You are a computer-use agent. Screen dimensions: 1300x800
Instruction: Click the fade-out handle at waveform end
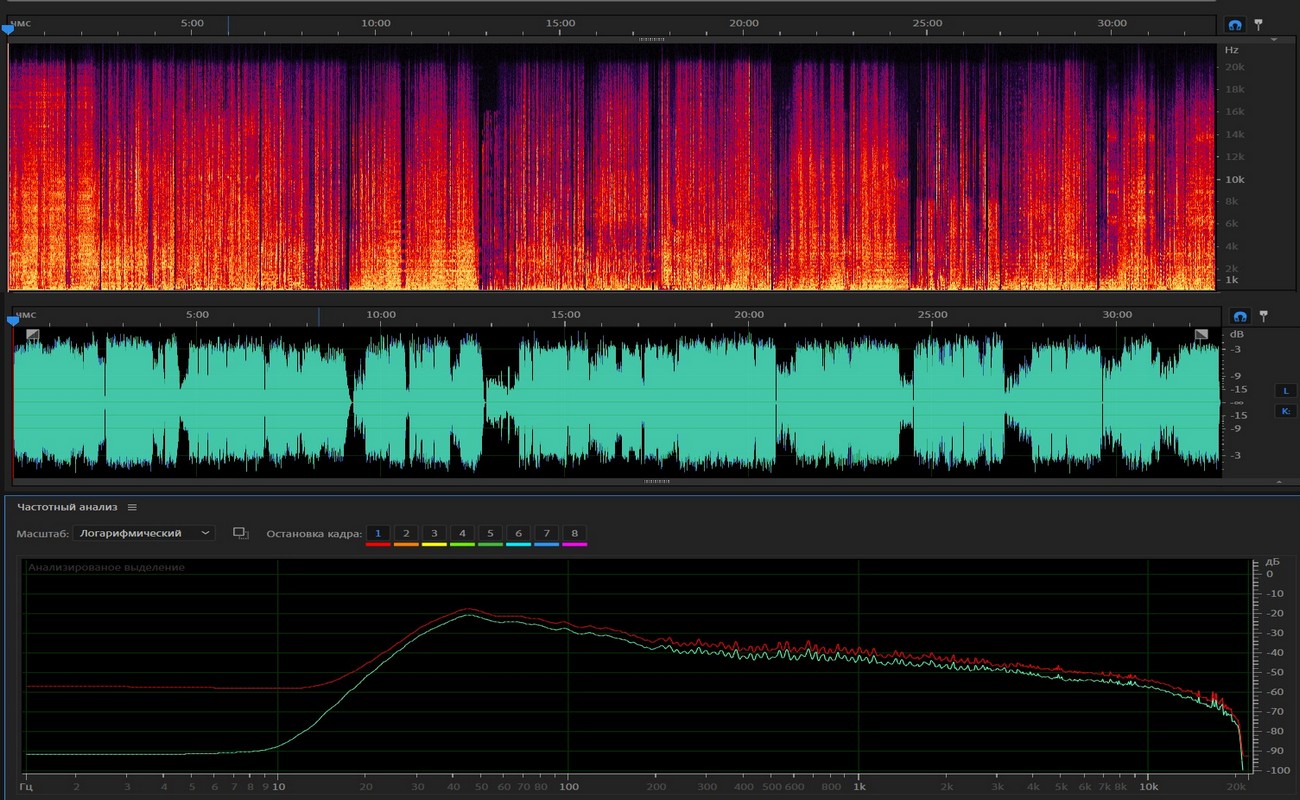click(1201, 335)
